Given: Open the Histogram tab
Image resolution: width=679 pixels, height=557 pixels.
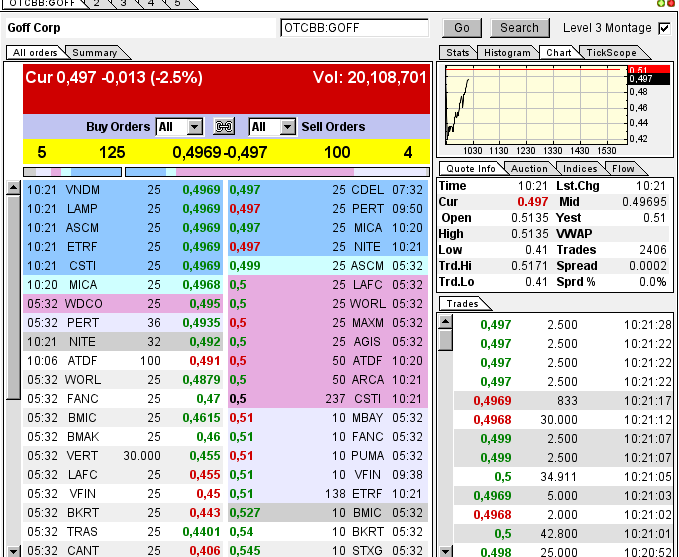Looking at the screenshot, I should (x=507, y=52).
